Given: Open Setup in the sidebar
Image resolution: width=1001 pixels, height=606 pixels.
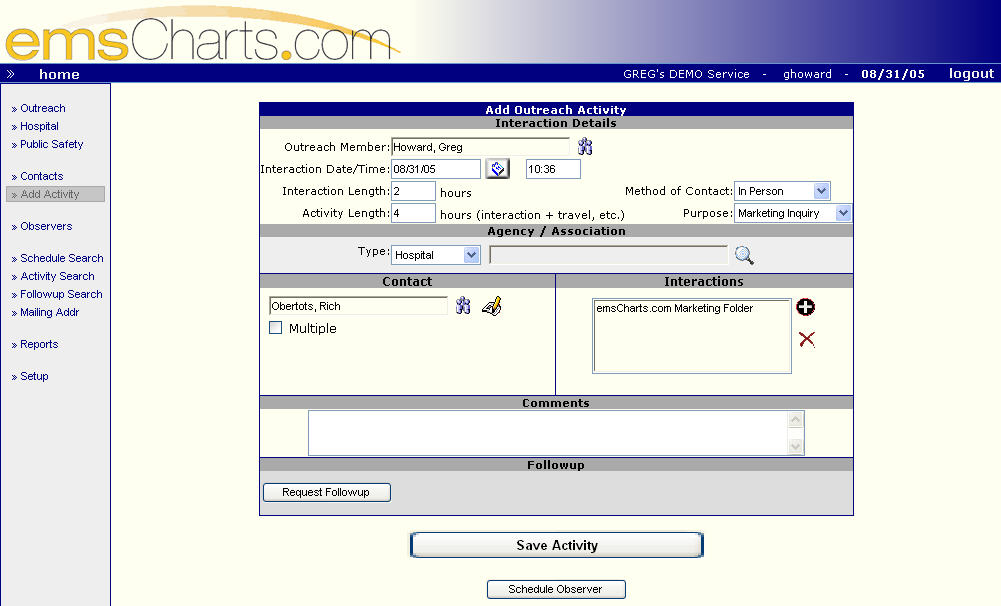Looking at the screenshot, I should tap(34, 376).
